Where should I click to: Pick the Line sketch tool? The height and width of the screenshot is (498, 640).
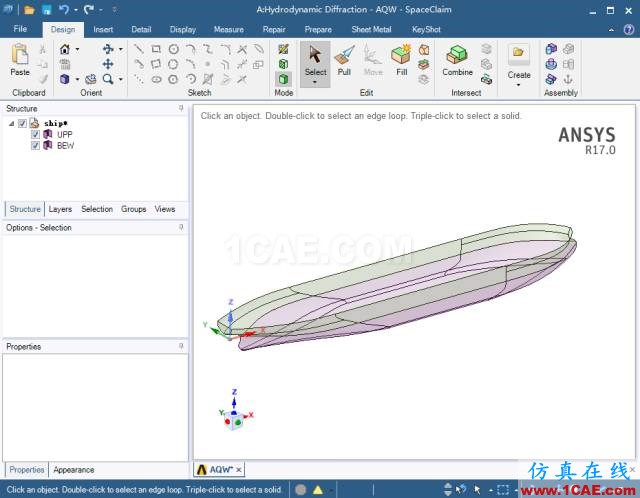(139, 49)
